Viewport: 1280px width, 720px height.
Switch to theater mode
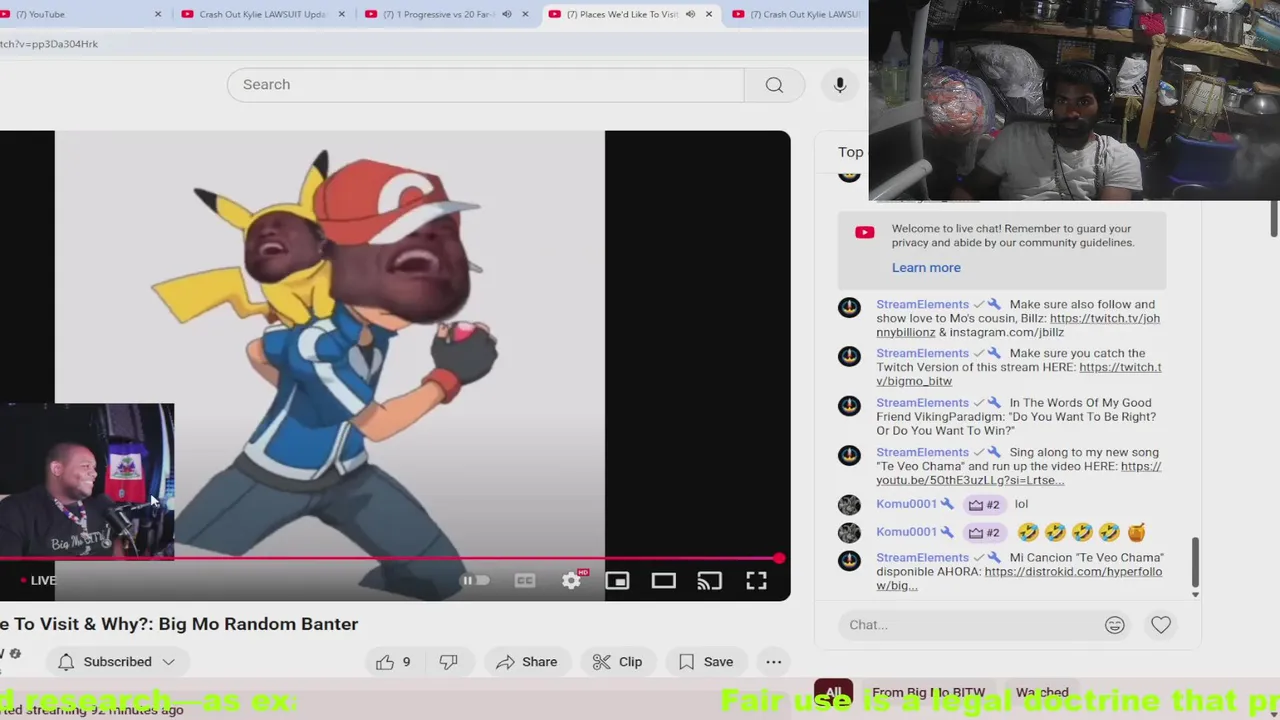tap(663, 580)
